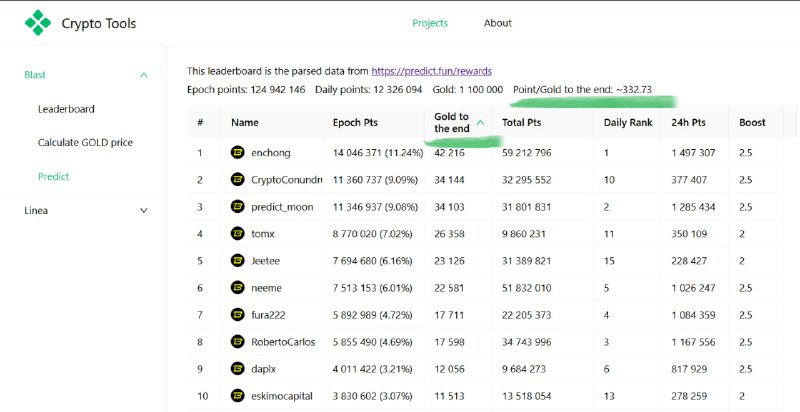
Task: Click the name neeme
Action: coord(266,288)
